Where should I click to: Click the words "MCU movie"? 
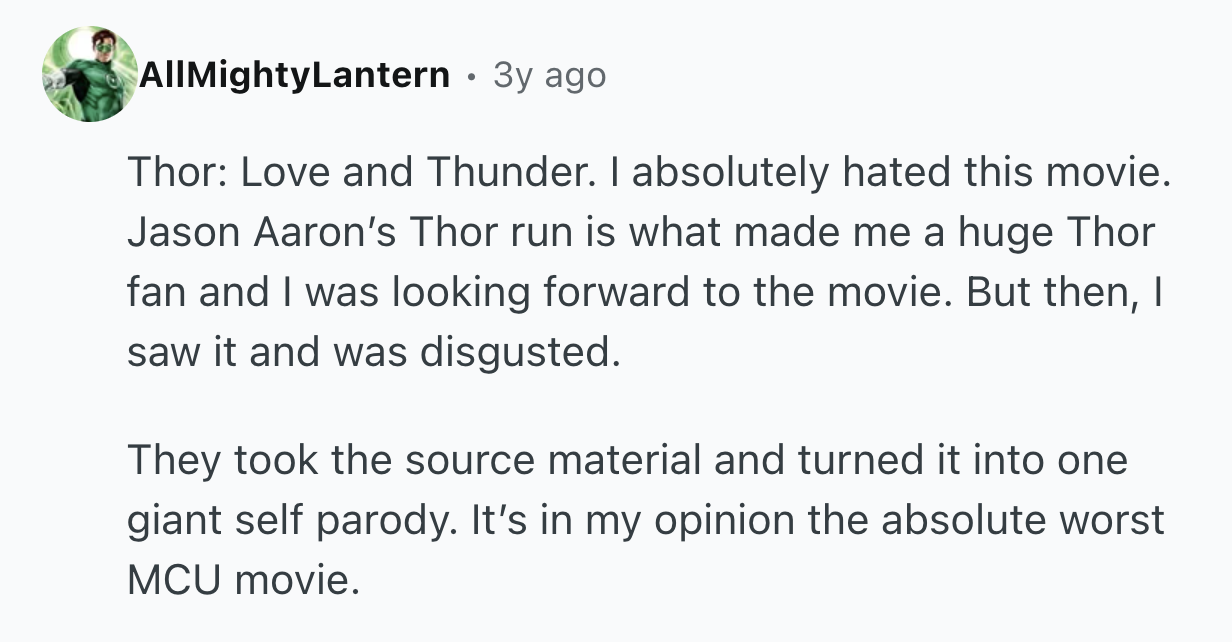(240, 581)
